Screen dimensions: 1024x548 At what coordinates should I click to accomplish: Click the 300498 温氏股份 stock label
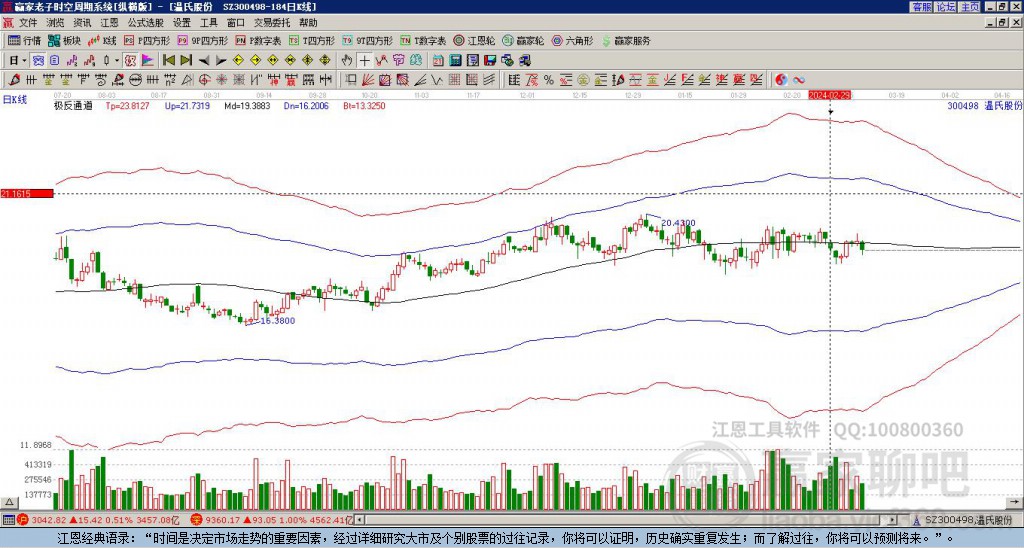pyautogui.click(x=984, y=105)
